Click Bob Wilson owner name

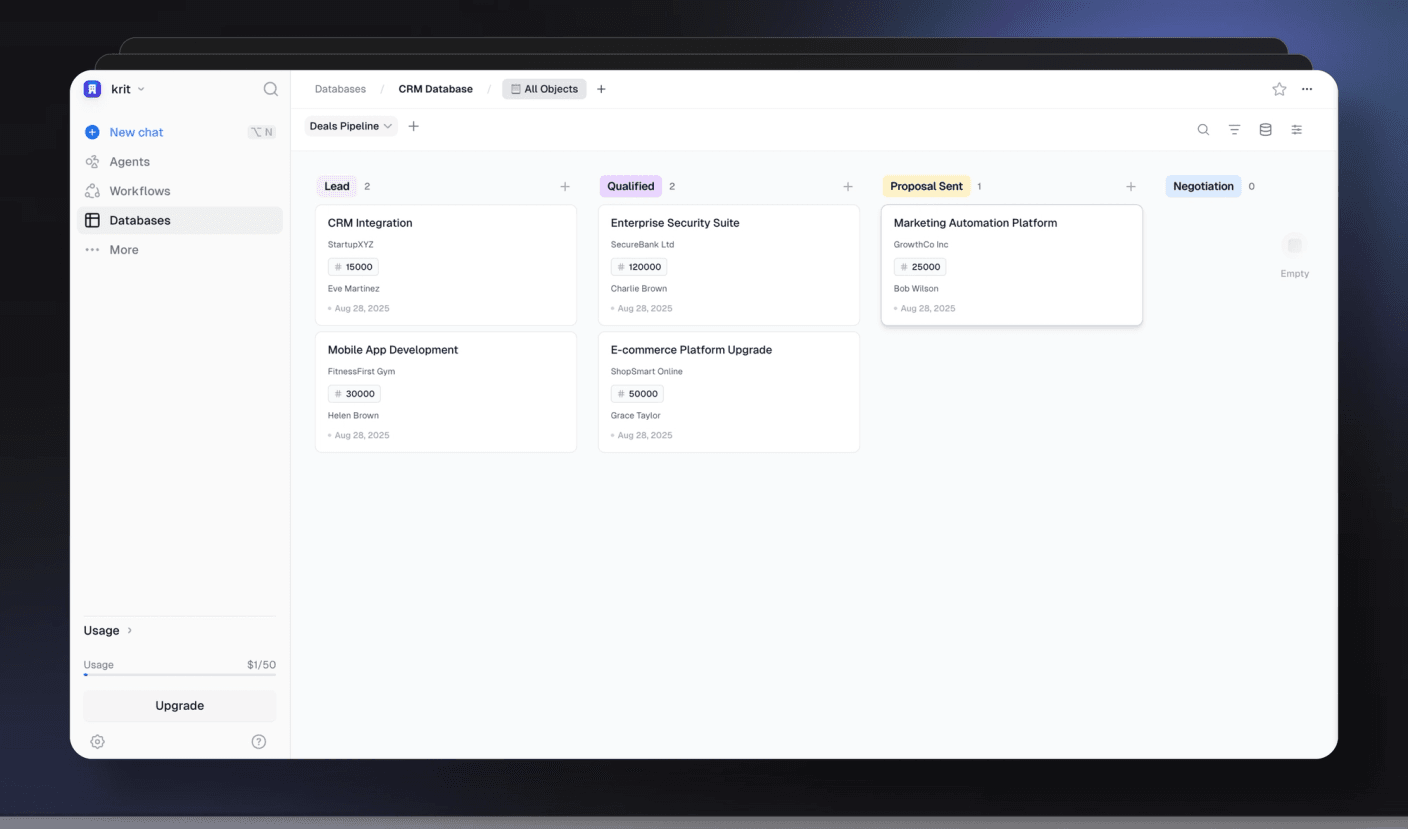(916, 289)
